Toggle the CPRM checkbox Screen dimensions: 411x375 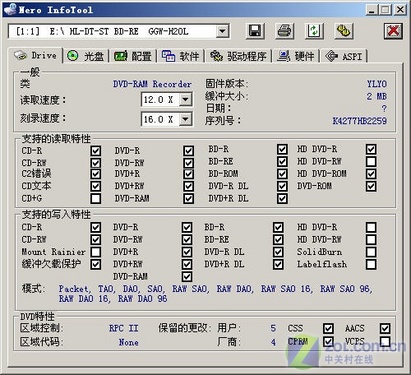(328, 341)
